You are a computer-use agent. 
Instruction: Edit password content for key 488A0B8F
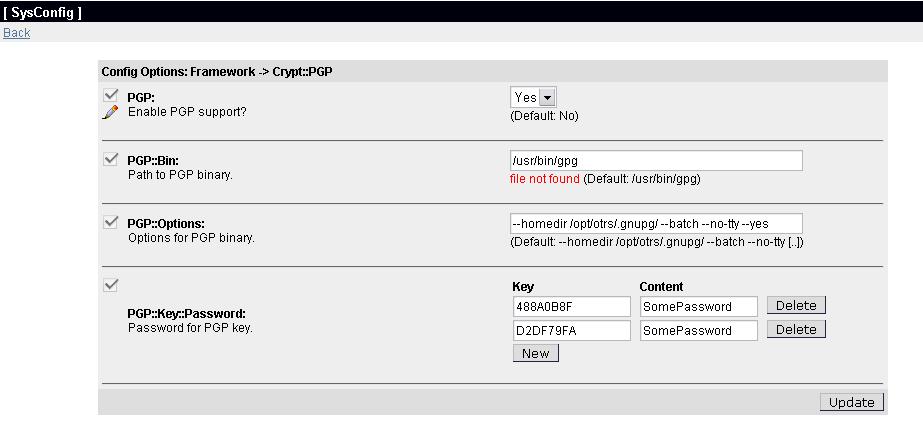(699, 307)
